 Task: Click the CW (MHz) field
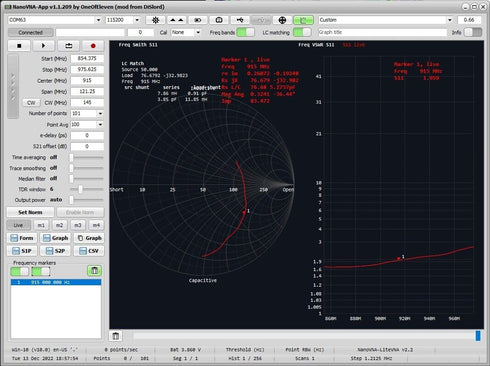point(87,102)
